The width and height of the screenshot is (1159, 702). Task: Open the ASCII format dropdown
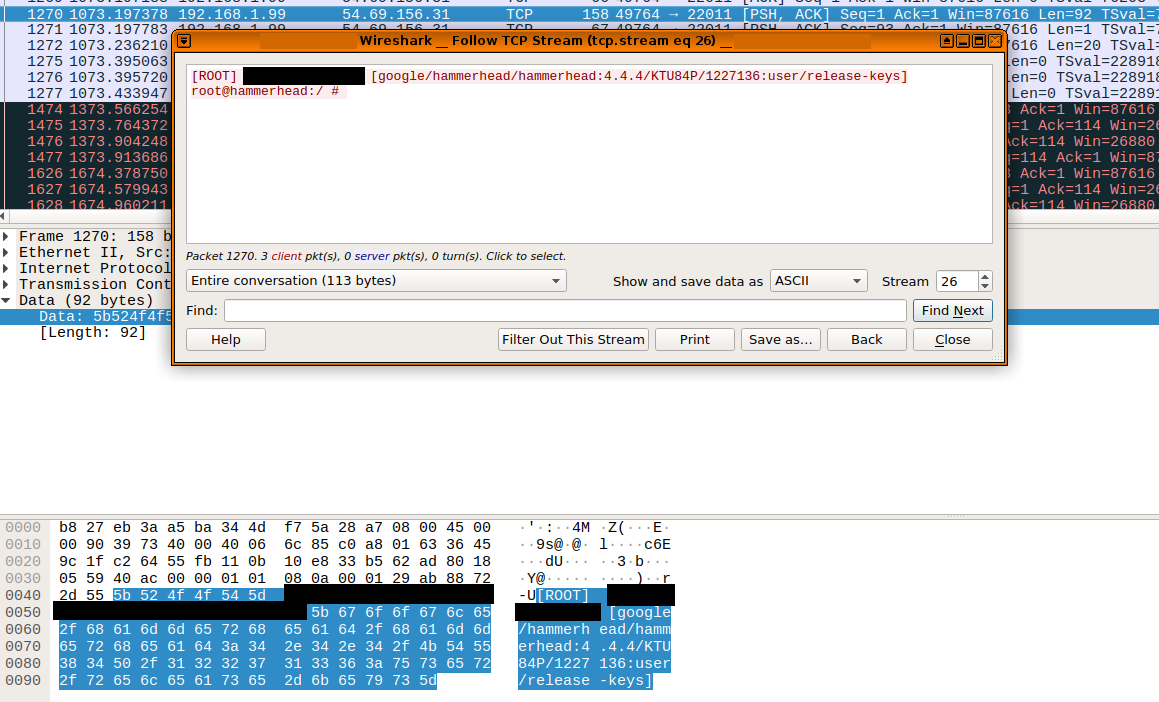(818, 281)
